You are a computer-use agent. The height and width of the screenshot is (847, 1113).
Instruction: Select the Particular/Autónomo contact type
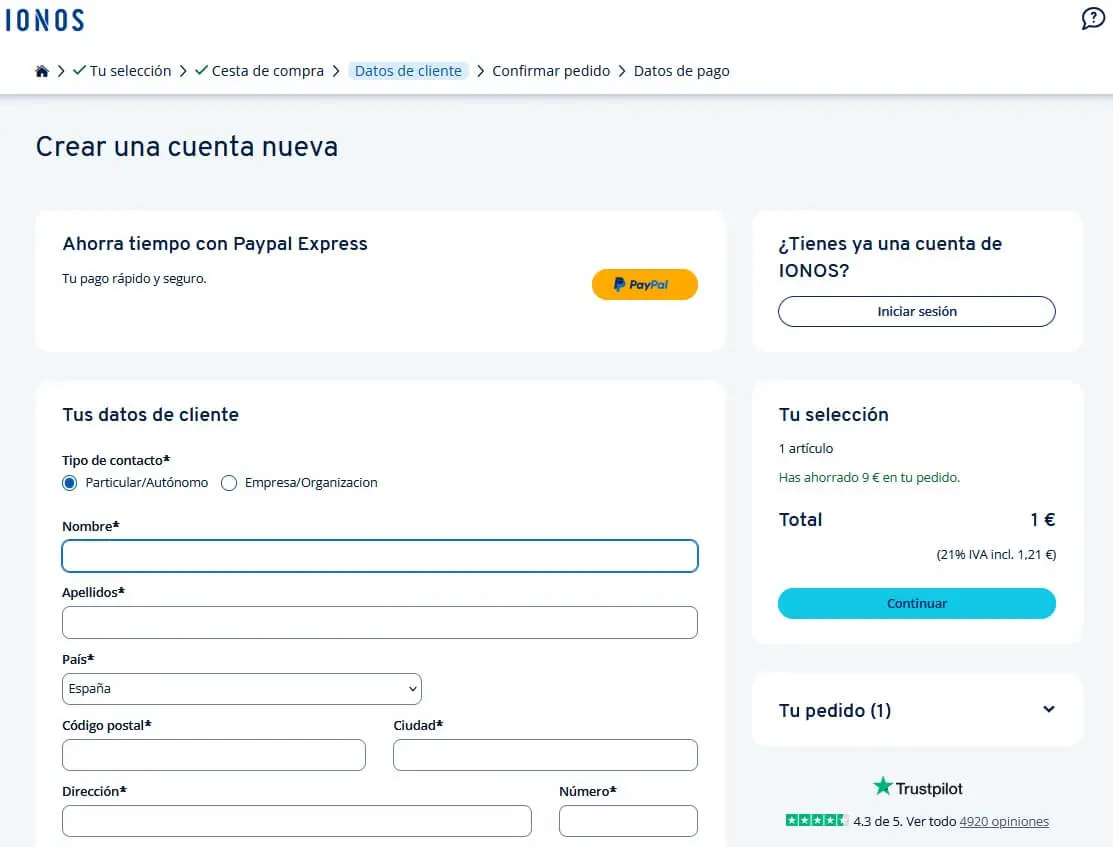tap(69, 482)
